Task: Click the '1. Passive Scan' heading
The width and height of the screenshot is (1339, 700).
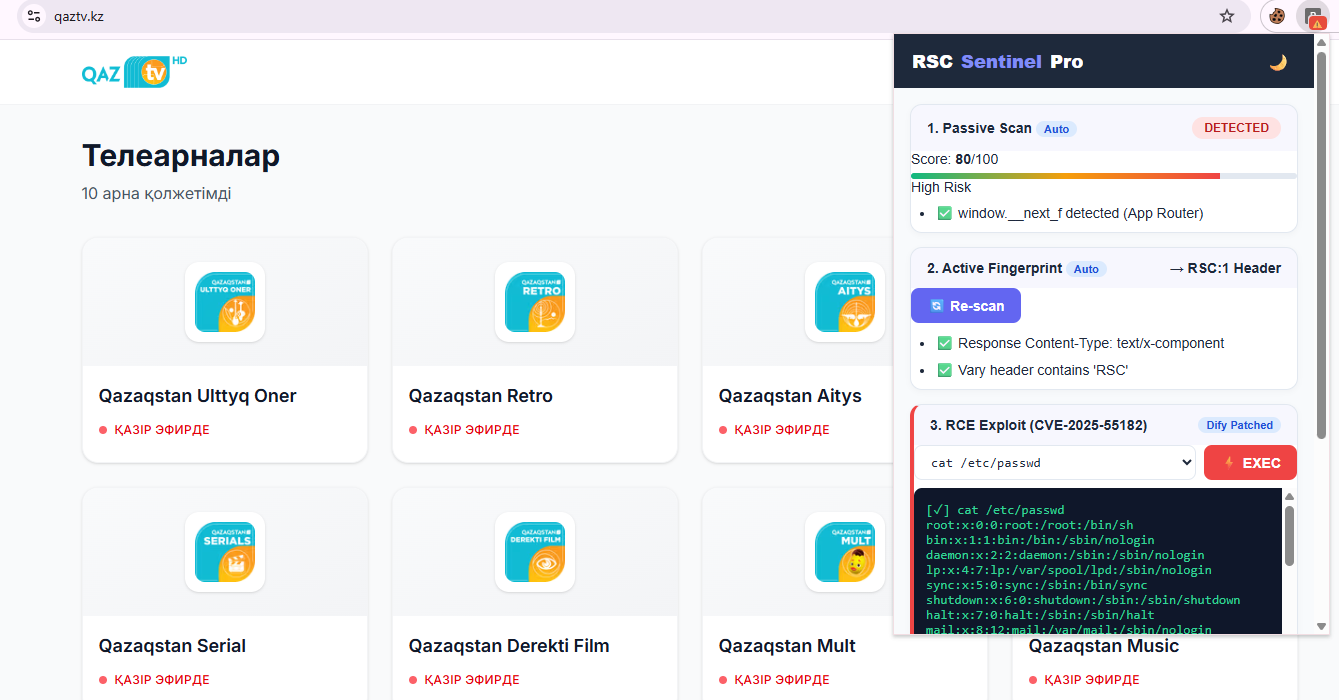Action: (979, 128)
